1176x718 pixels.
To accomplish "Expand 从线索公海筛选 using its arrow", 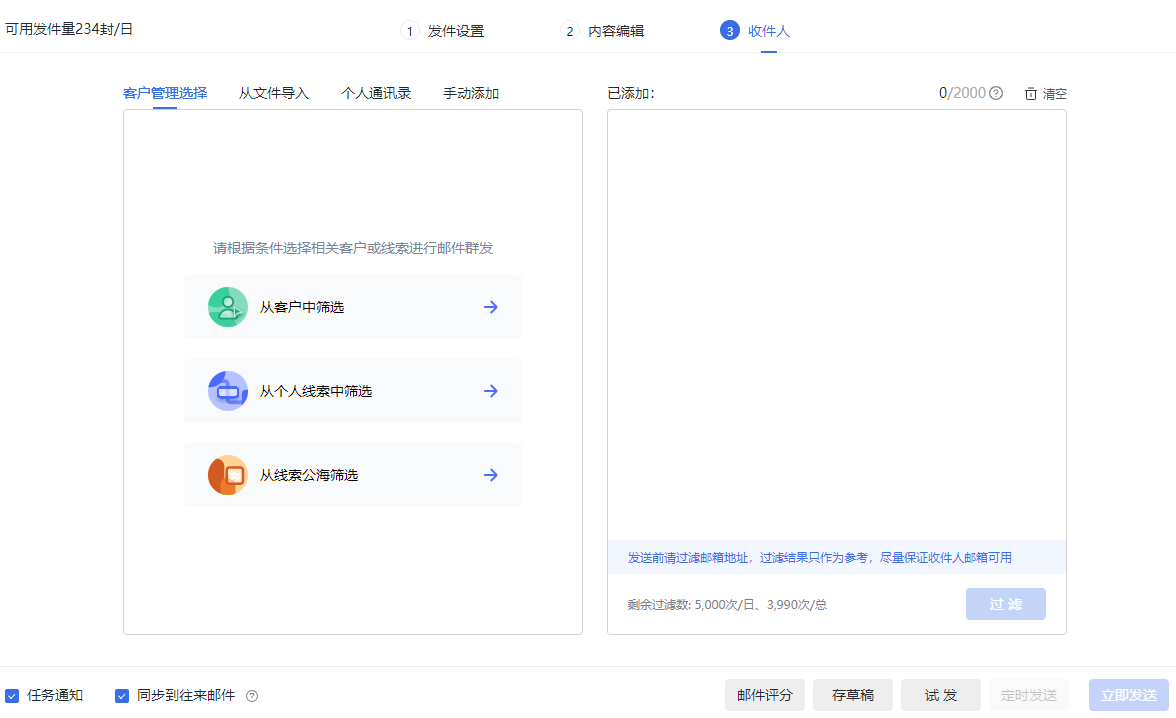I will pos(490,475).
